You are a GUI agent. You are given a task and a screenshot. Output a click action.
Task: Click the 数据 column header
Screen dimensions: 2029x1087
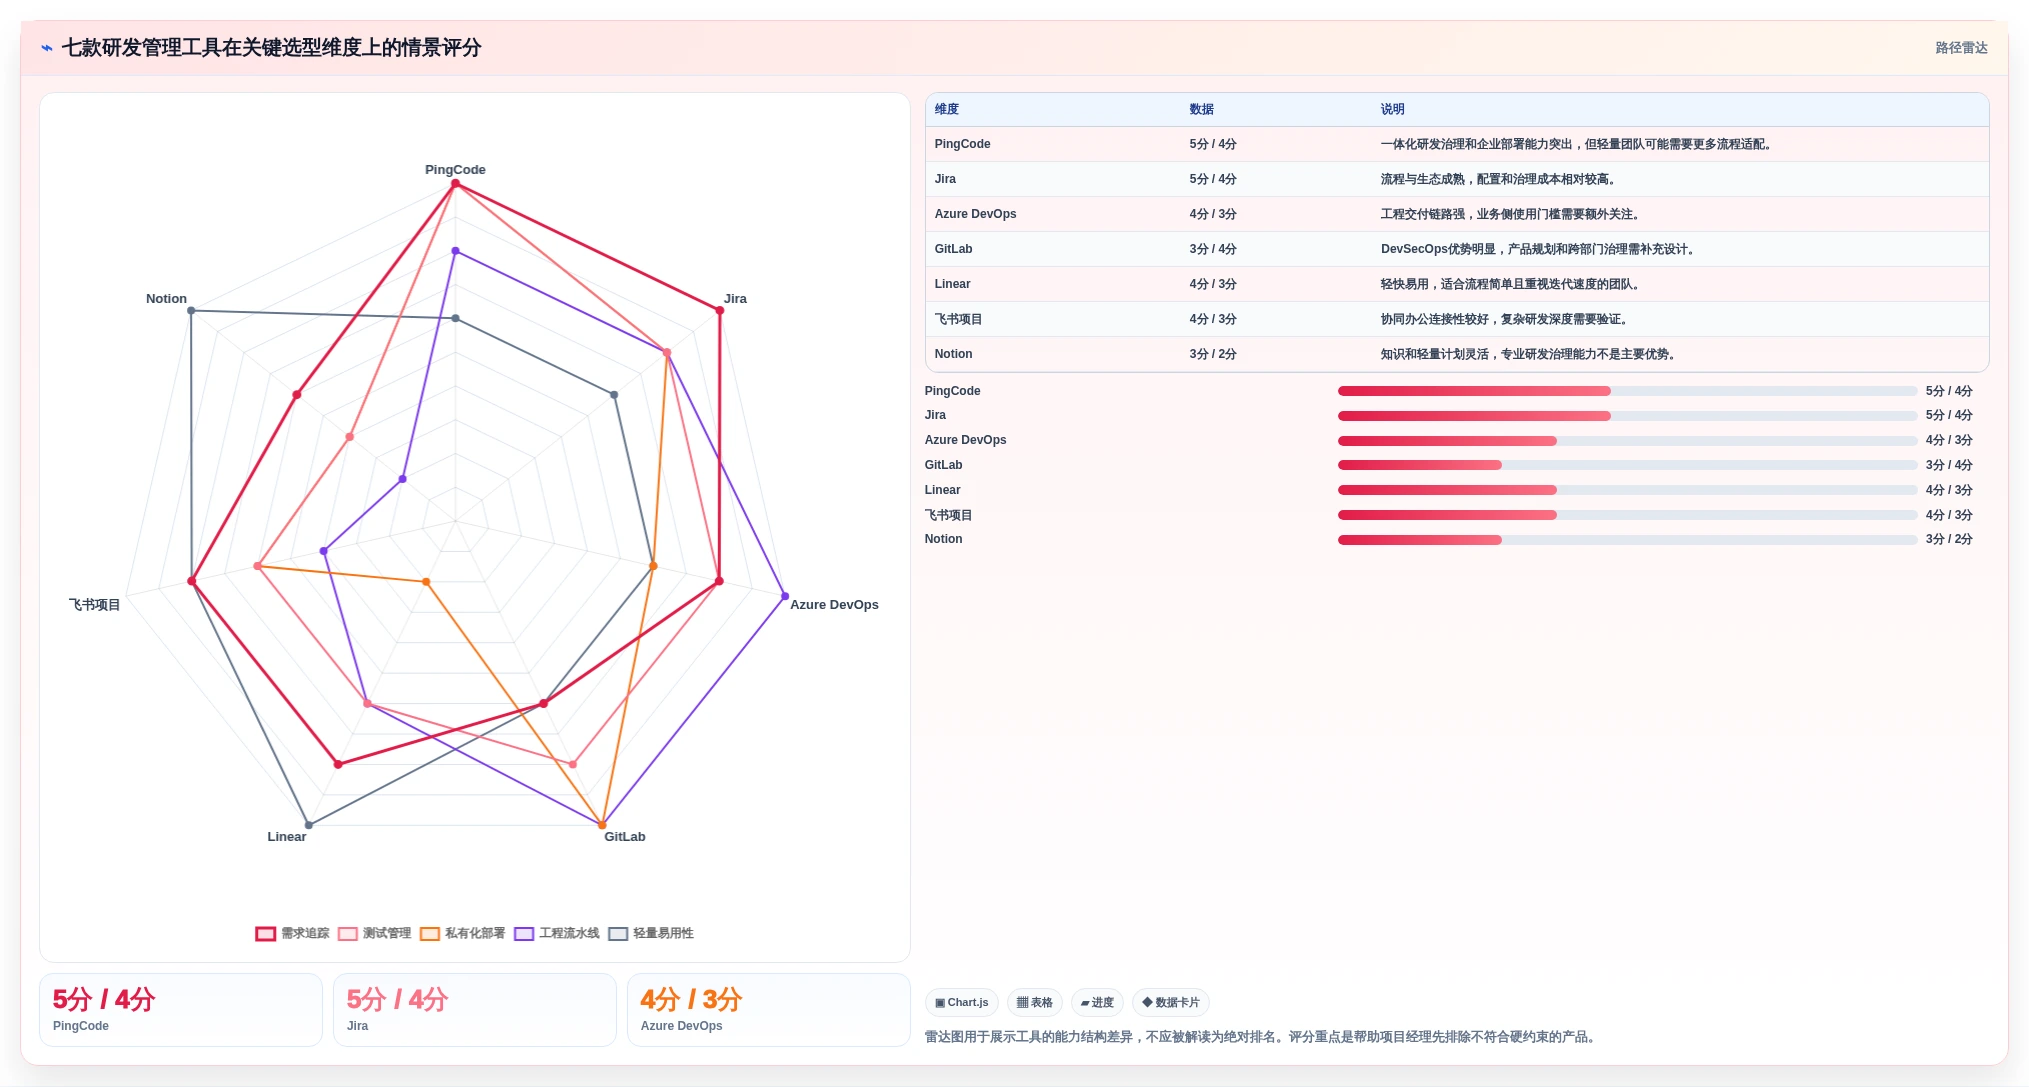[1201, 109]
